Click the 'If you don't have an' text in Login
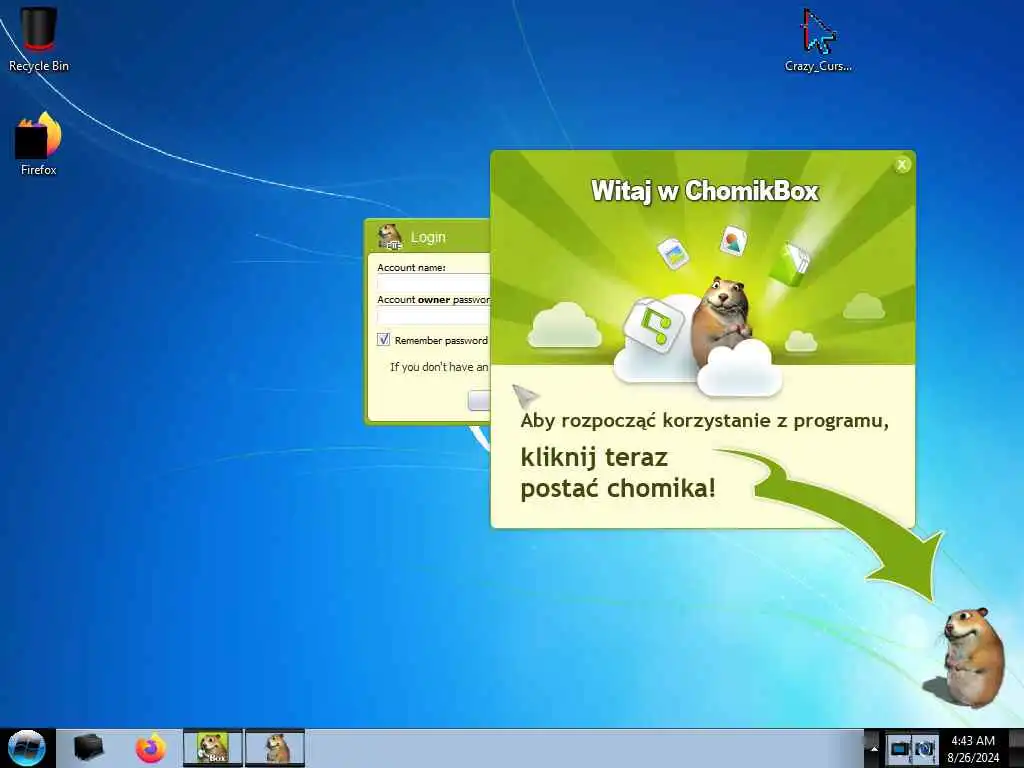 click(x=439, y=367)
